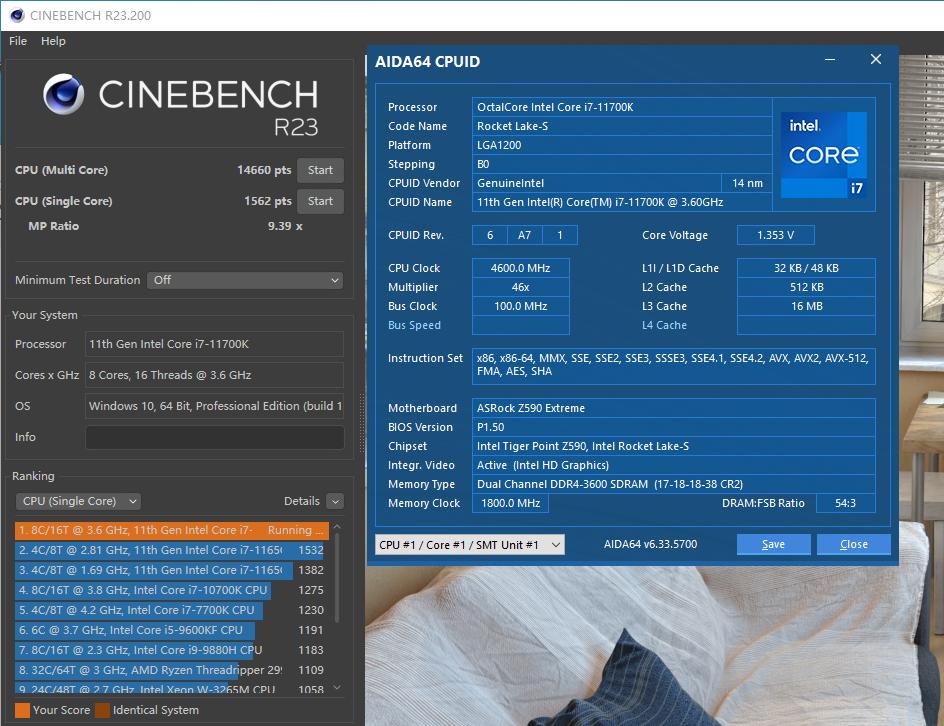The height and width of the screenshot is (726, 944).
Task: Minimize the AIDA64 CPUID window
Action: click(832, 60)
